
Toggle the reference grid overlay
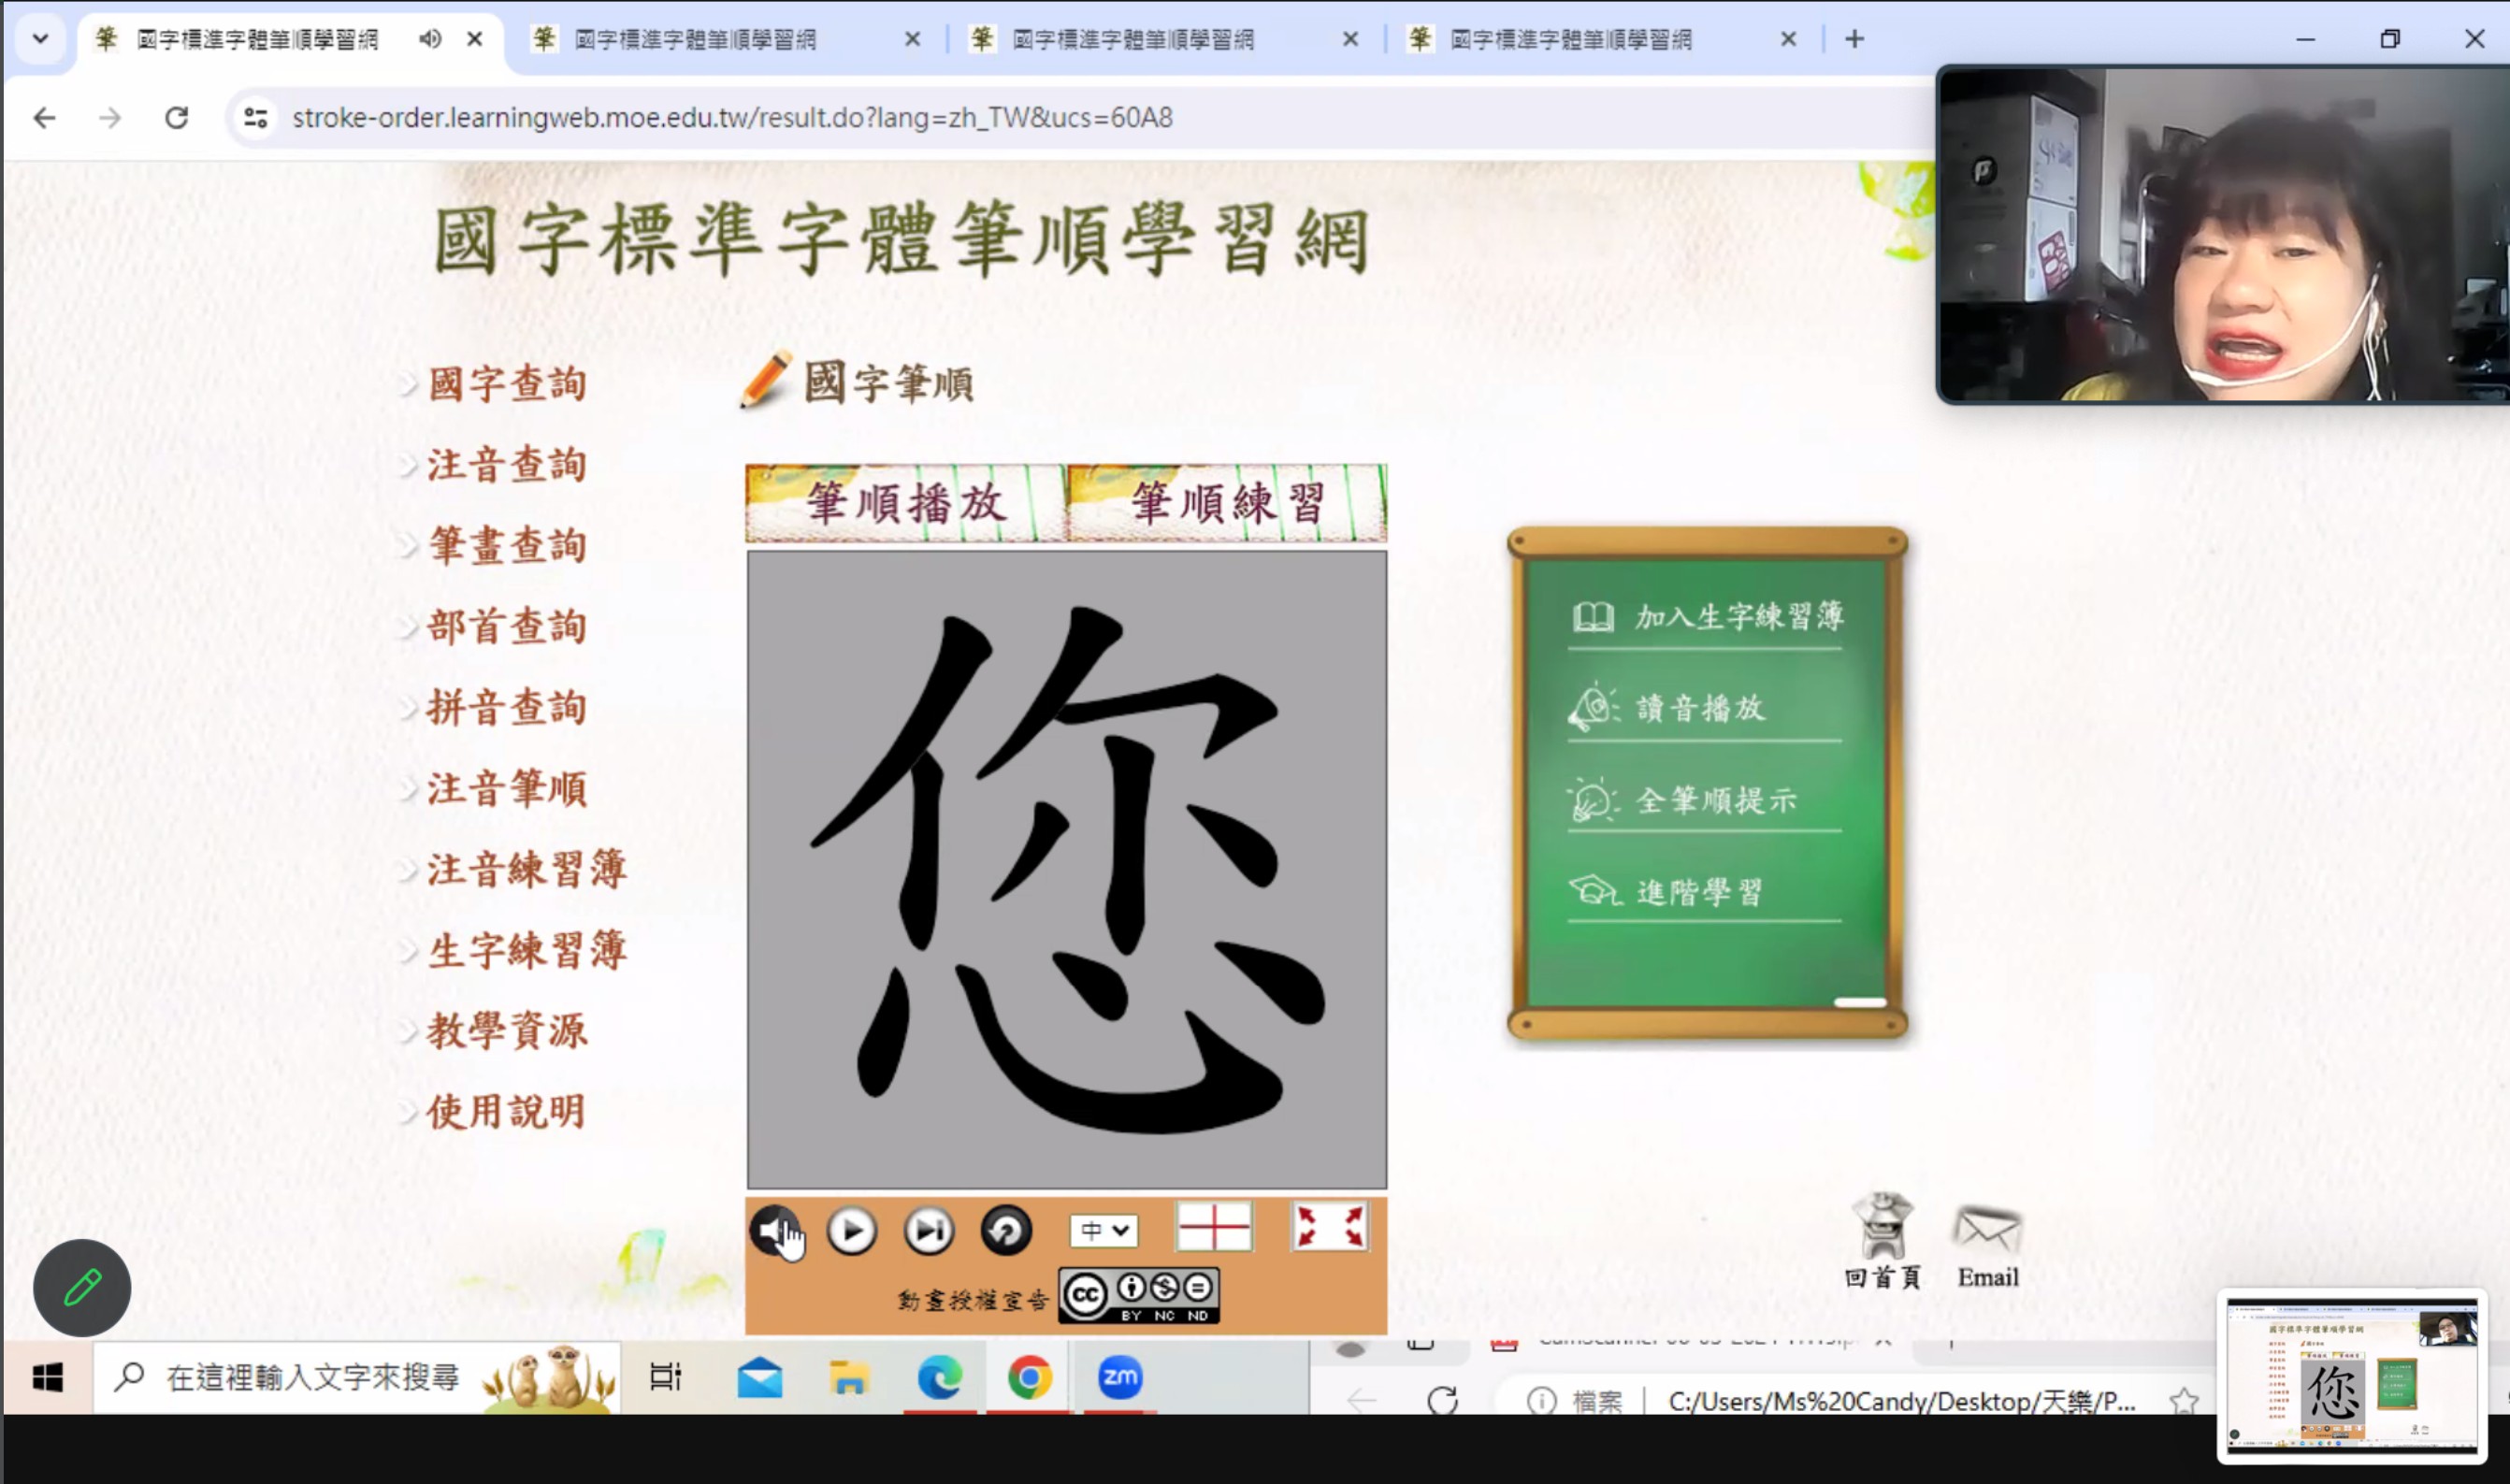[x=1212, y=1229]
